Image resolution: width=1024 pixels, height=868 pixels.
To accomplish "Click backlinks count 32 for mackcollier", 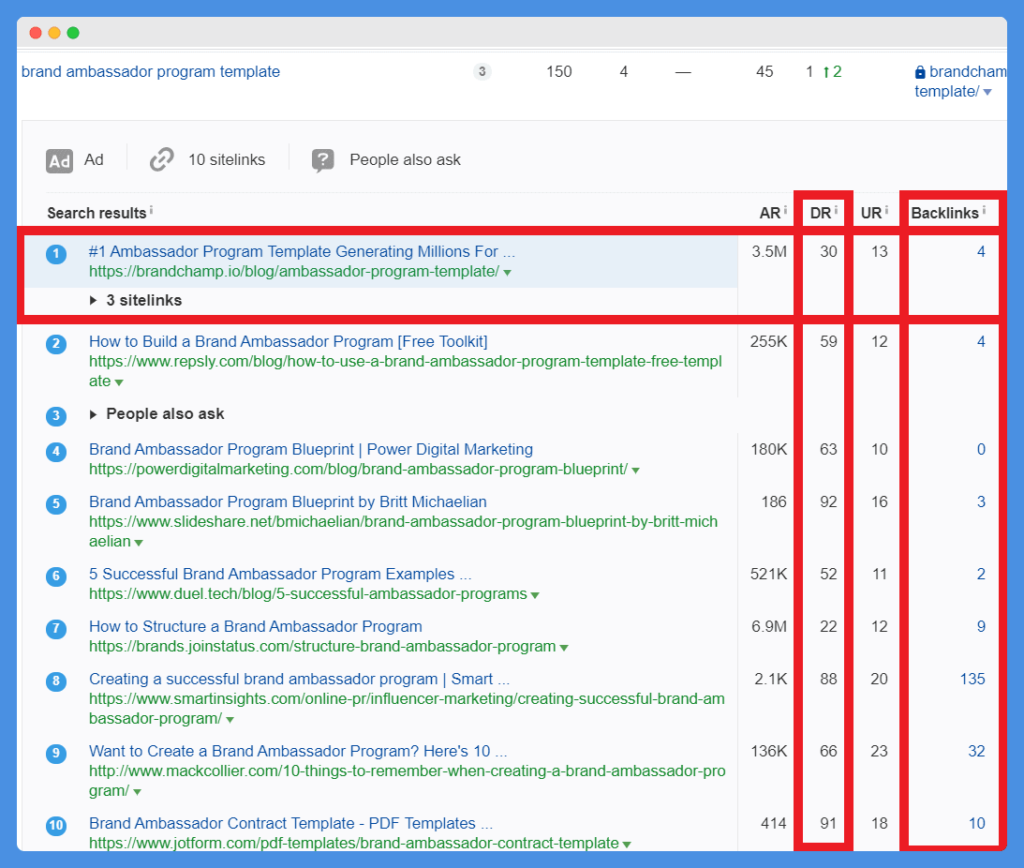I will [x=976, y=751].
